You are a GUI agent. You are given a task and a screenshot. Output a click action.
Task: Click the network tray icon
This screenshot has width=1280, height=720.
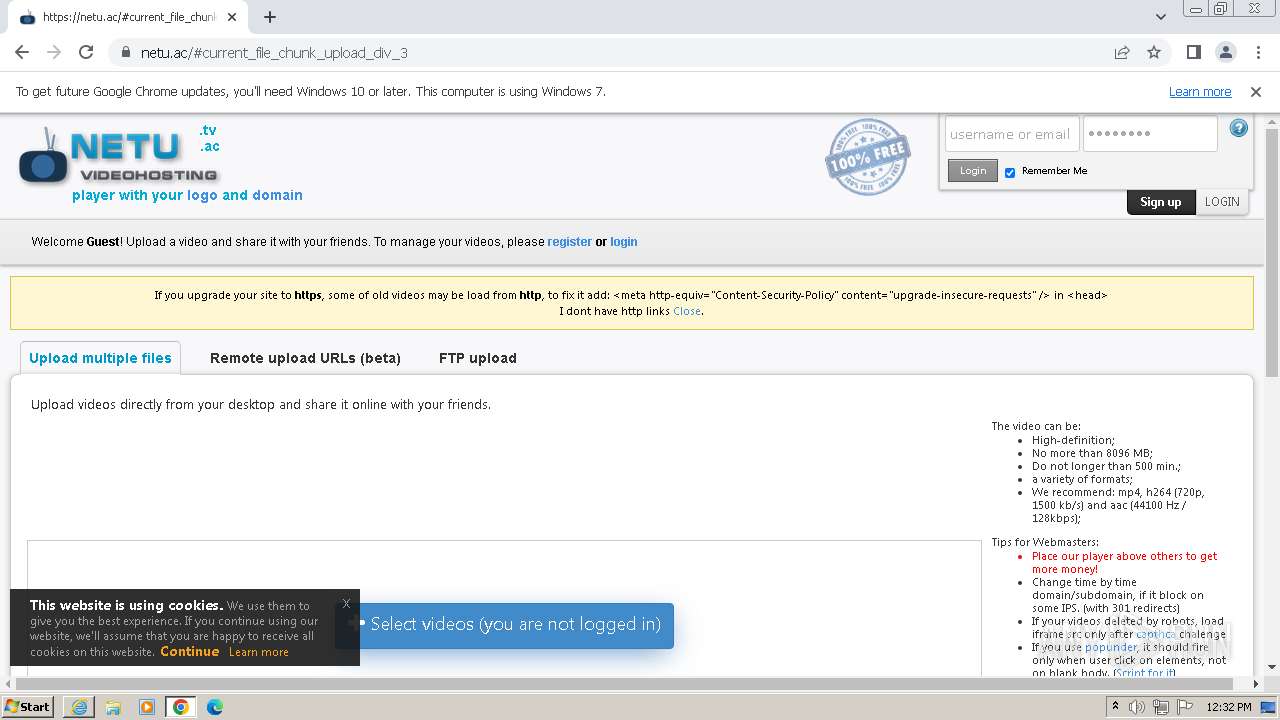[1160, 707]
